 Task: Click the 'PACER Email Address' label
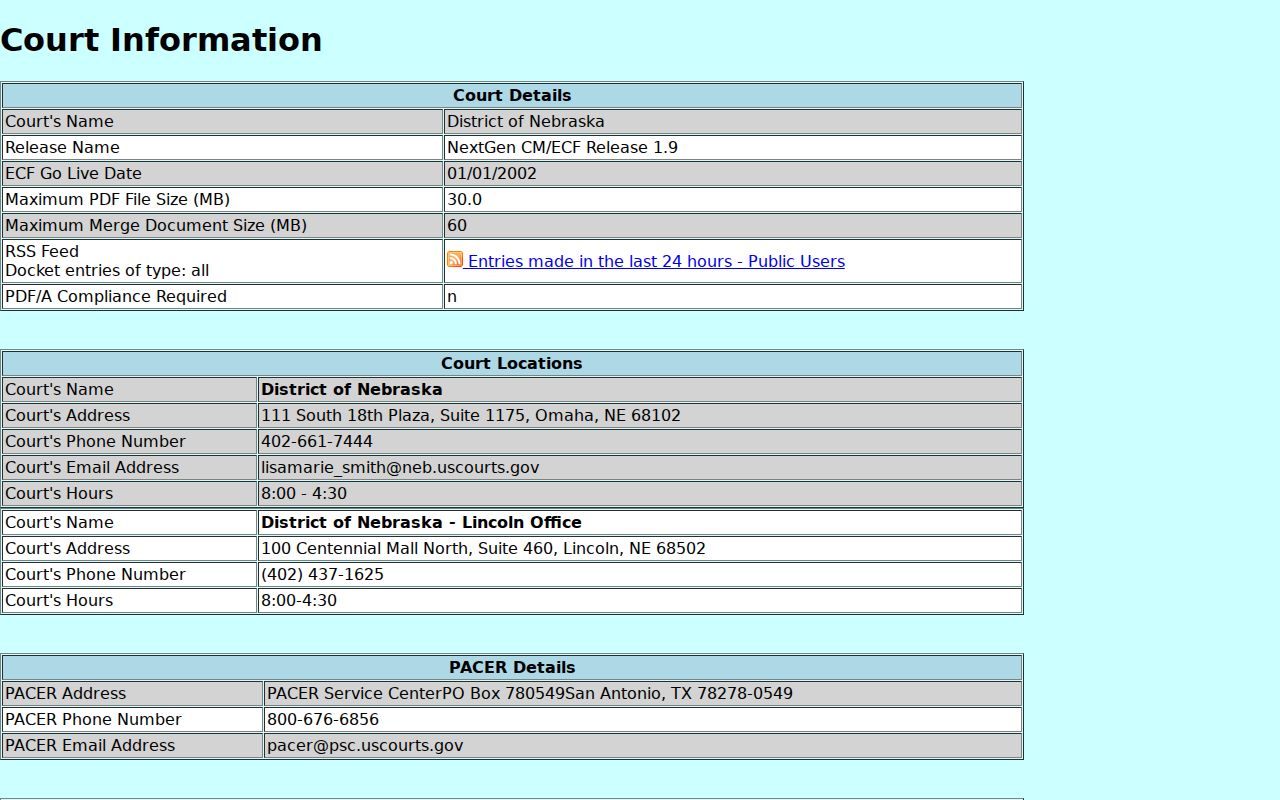click(90, 745)
